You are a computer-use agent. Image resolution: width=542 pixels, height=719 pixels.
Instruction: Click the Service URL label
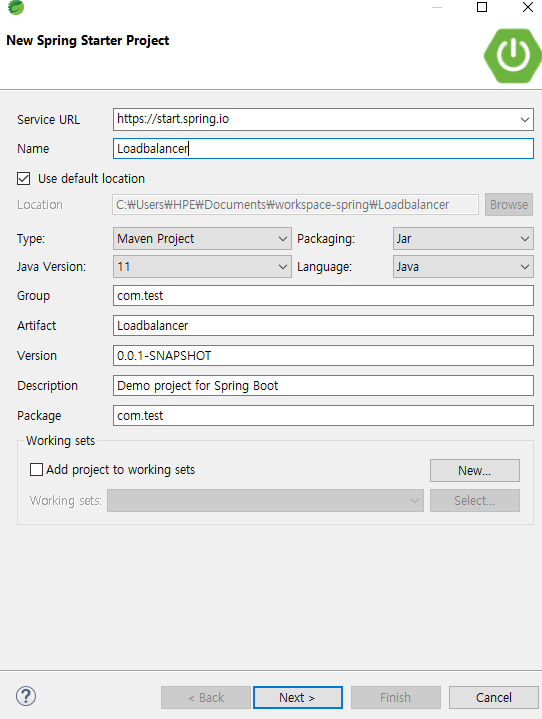point(48,120)
